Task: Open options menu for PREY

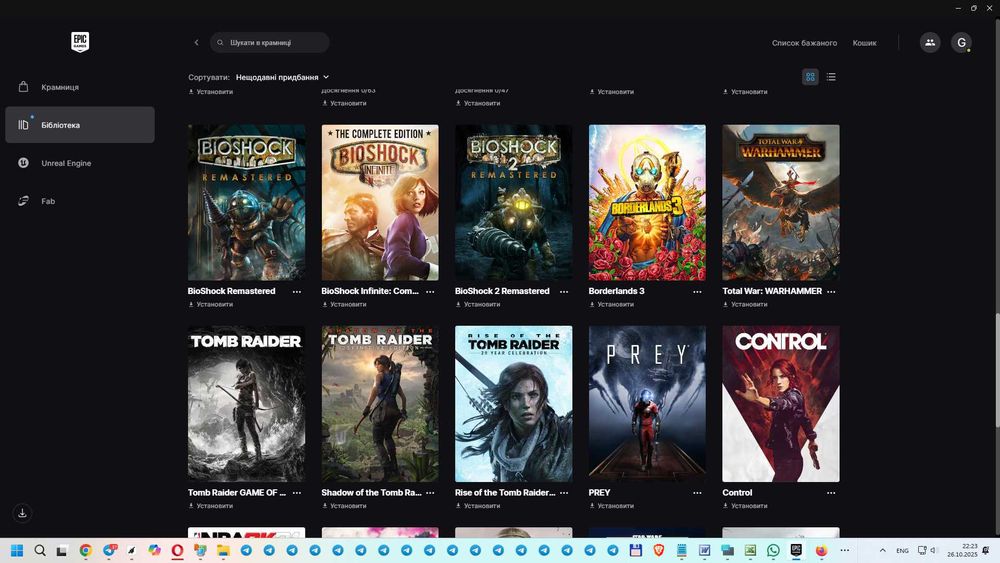Action: point(697,493)
